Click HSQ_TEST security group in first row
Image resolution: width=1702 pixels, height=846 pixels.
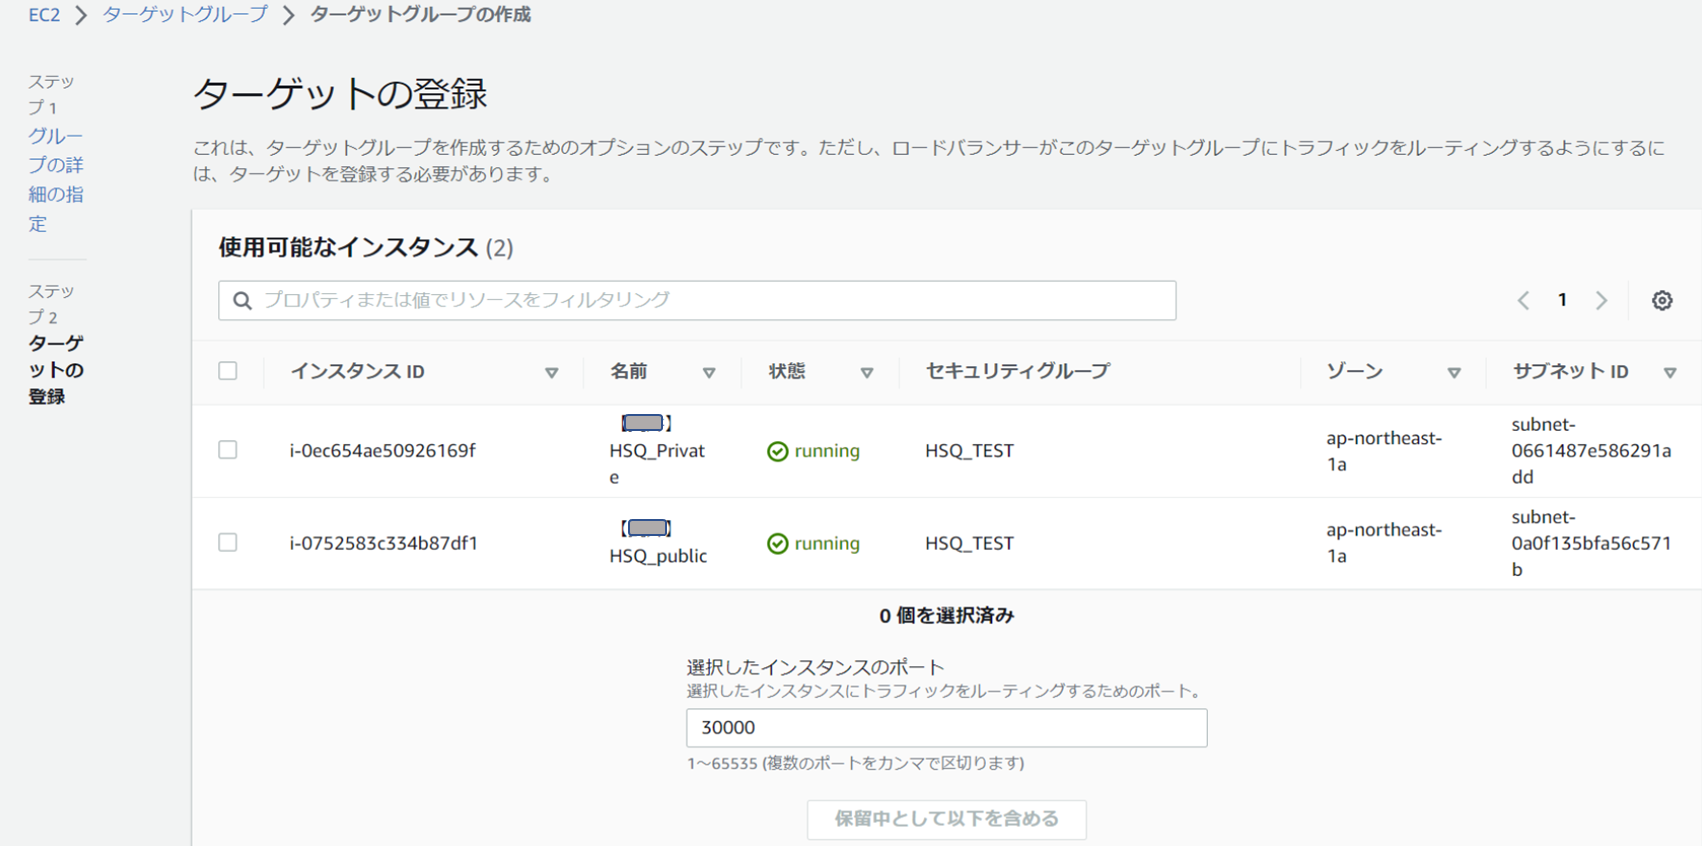(x=969, y=451)
